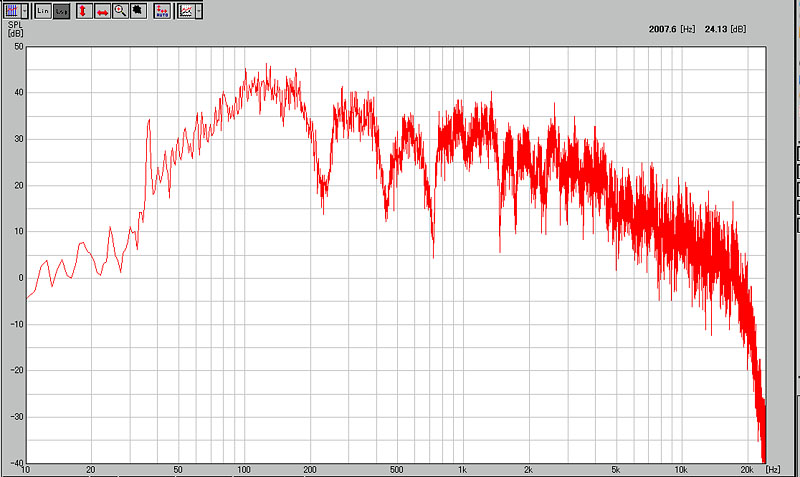This screenshot has width=800, height=477.
Task: Click the horizontal scale arrow icon
Action: [x=103, y=11]
